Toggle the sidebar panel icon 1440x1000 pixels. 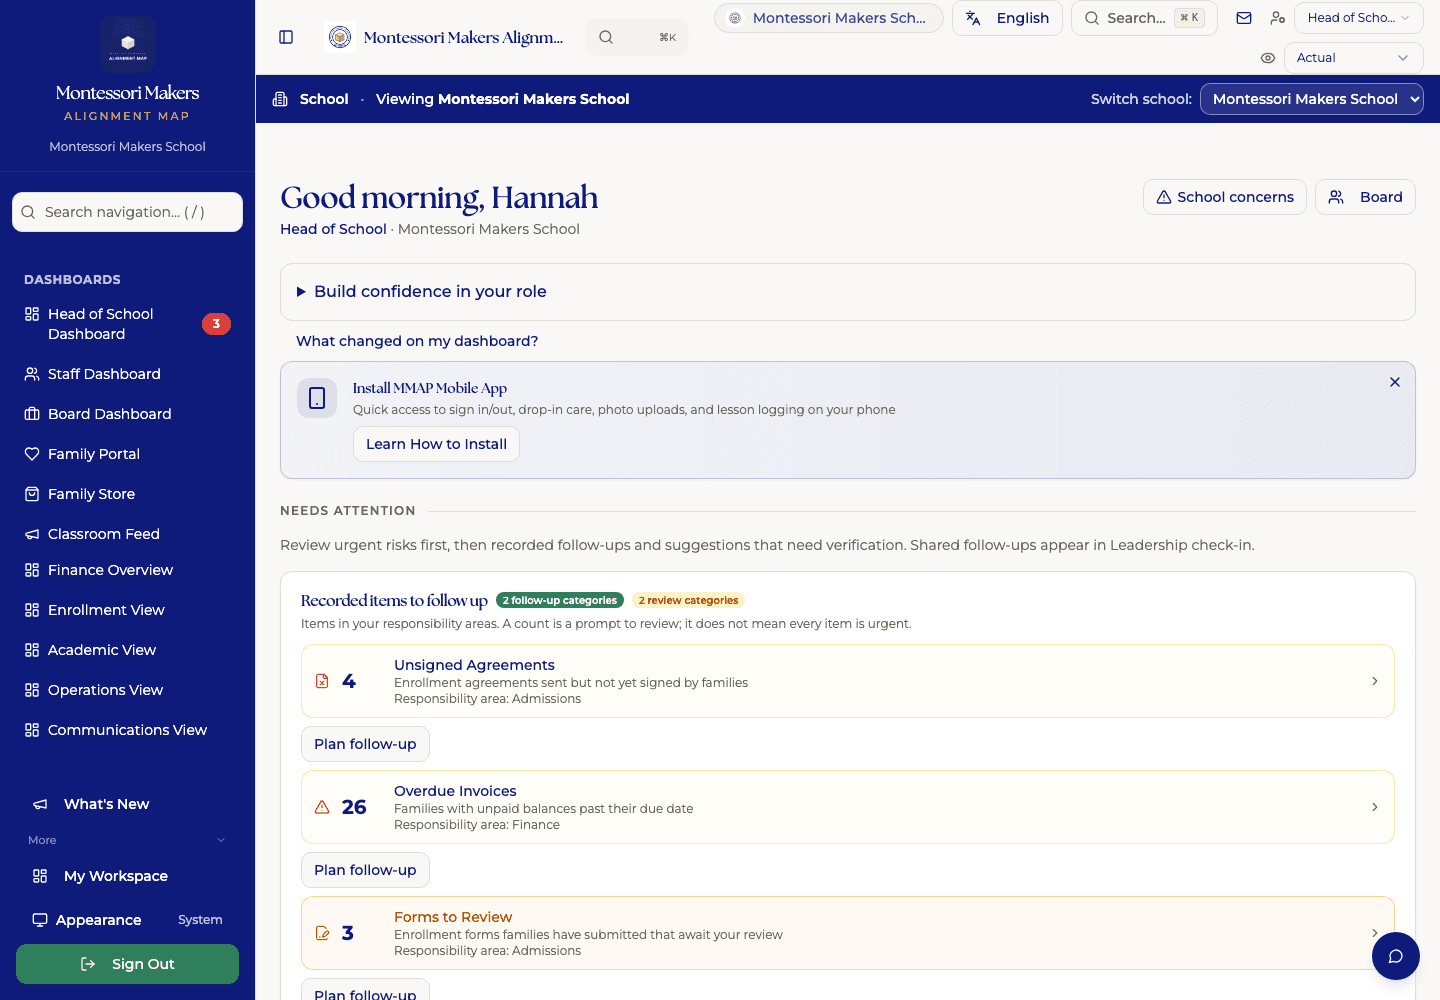(x=286, y=37)
